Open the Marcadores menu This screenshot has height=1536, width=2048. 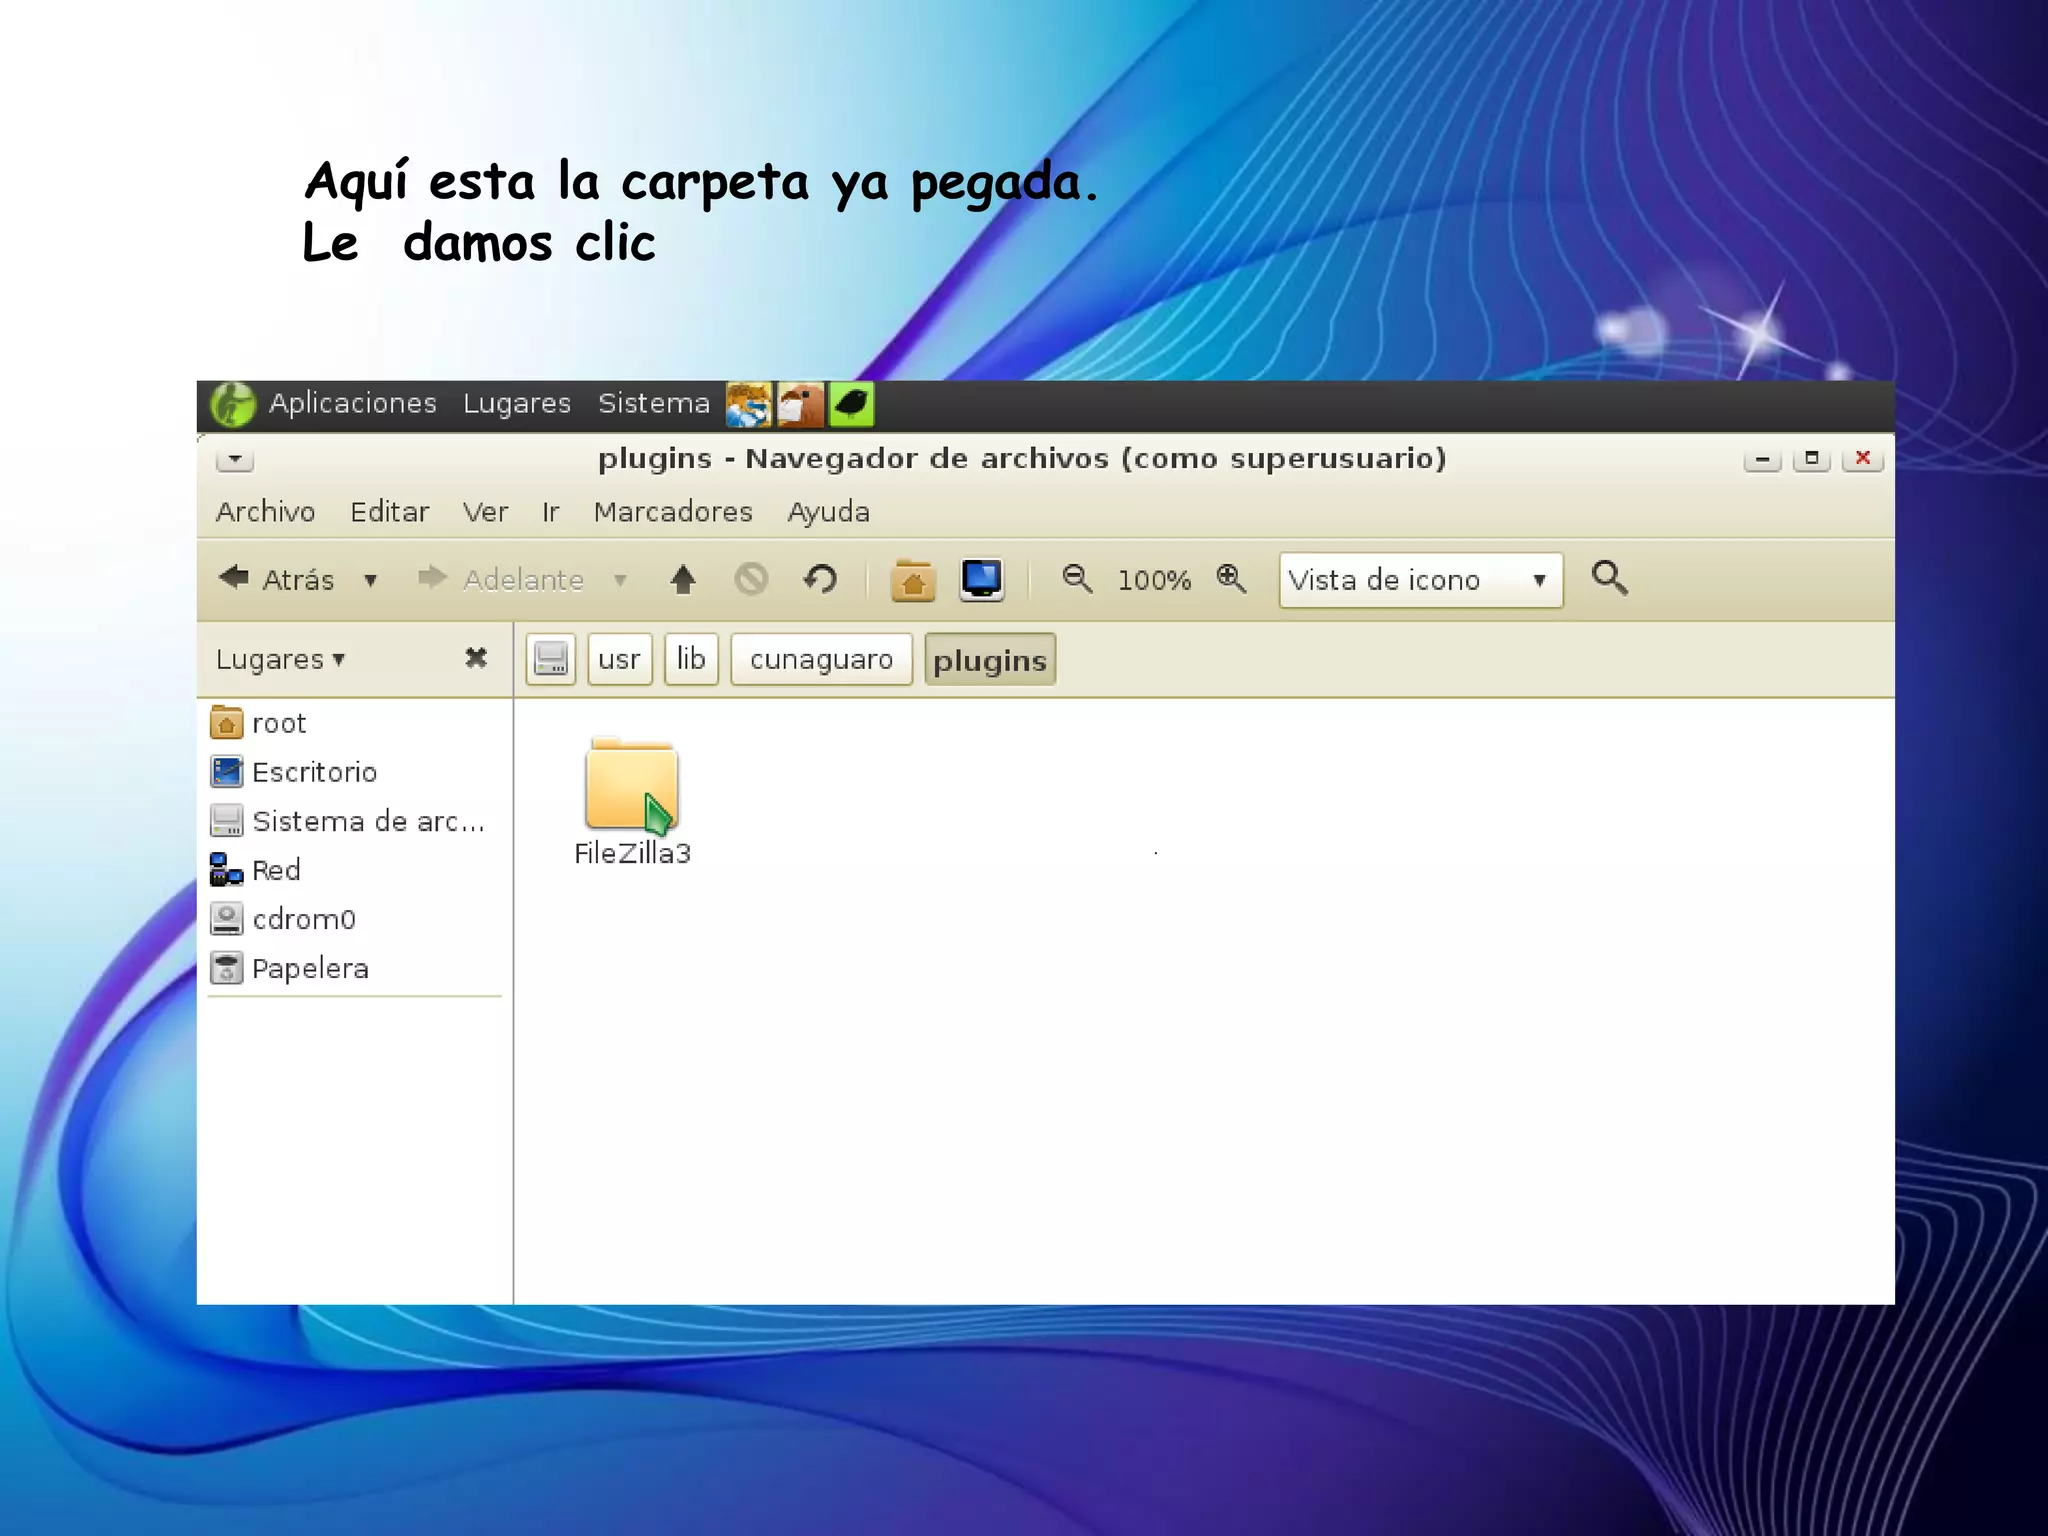(672, 512)
